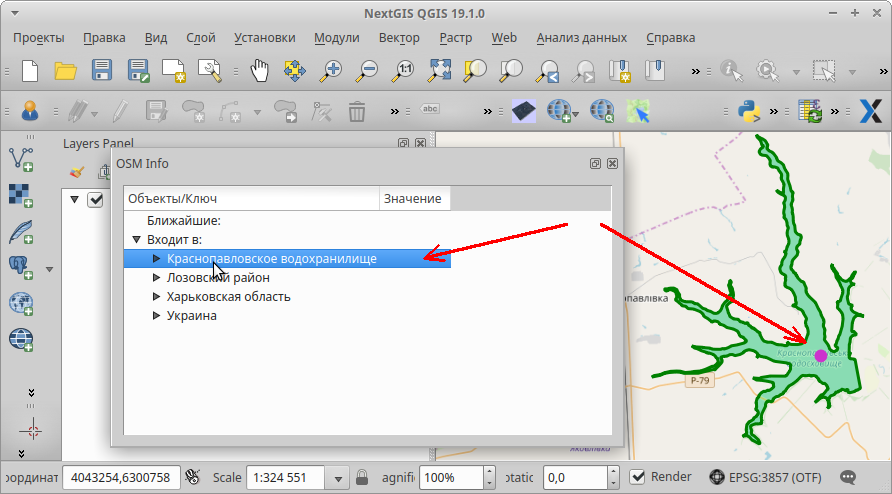The image size is (892, 494).
Task: Open the Слой menu
Action: 201,38
